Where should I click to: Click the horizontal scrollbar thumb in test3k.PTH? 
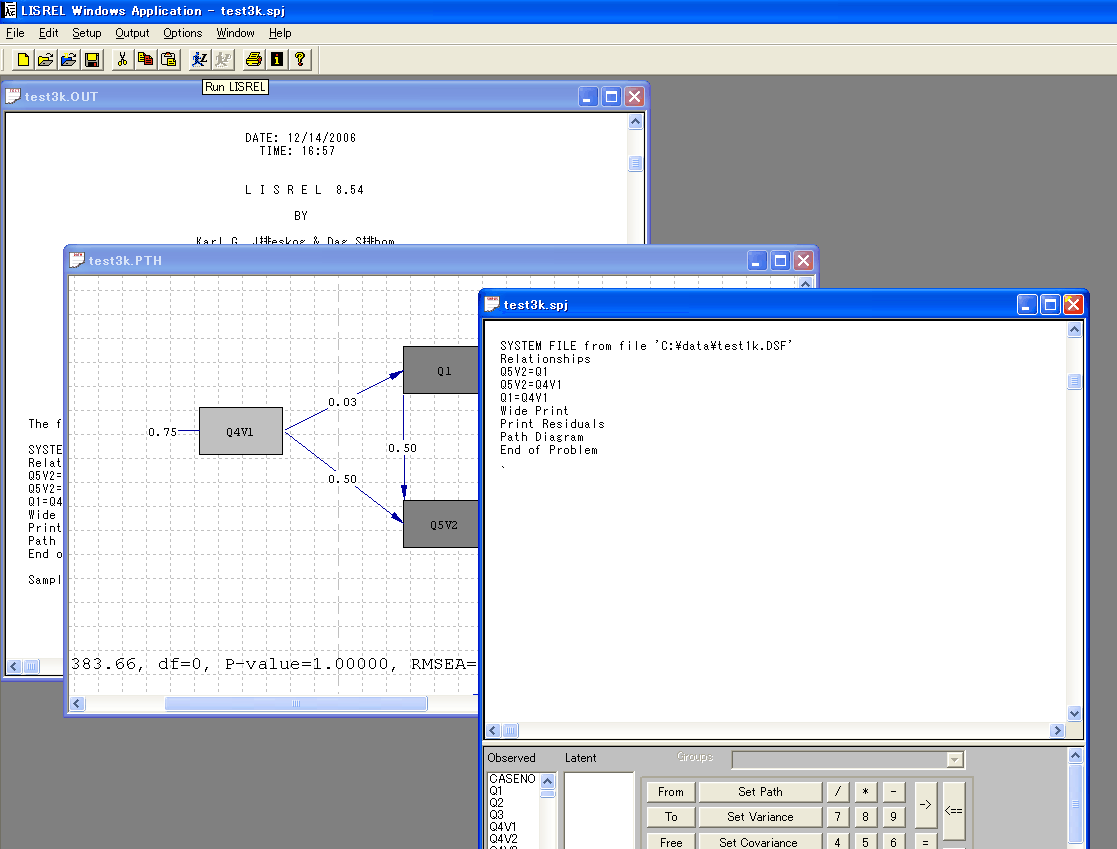[x=296, y=704]
